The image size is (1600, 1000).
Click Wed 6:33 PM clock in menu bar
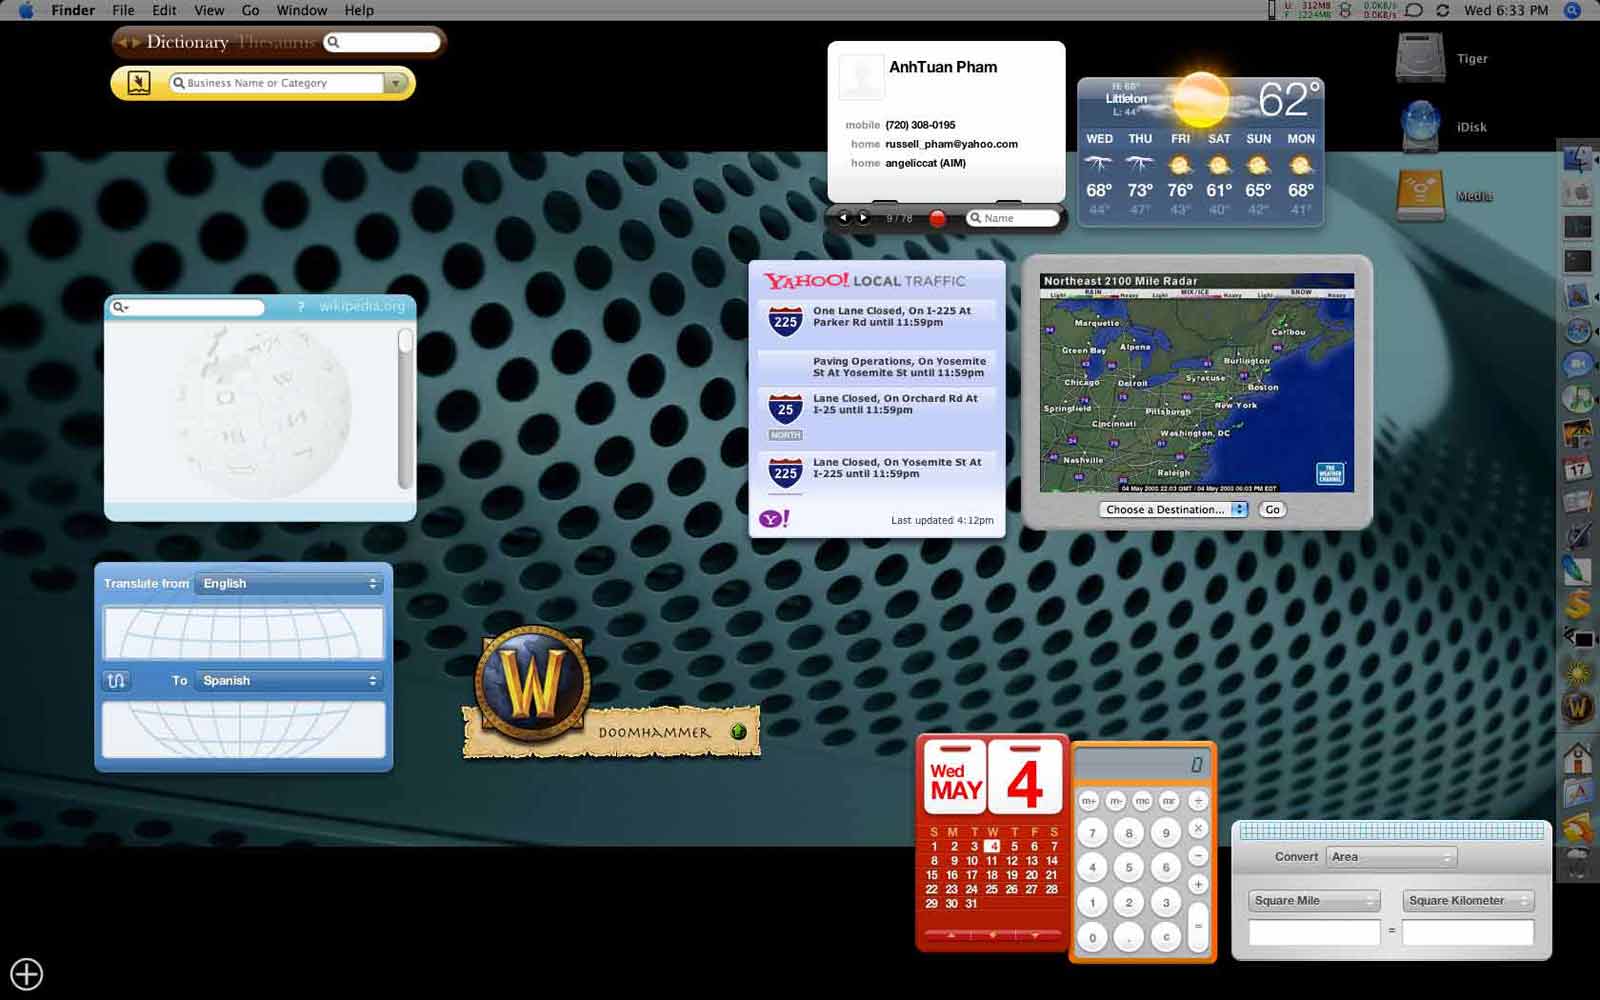[1506, 10]
